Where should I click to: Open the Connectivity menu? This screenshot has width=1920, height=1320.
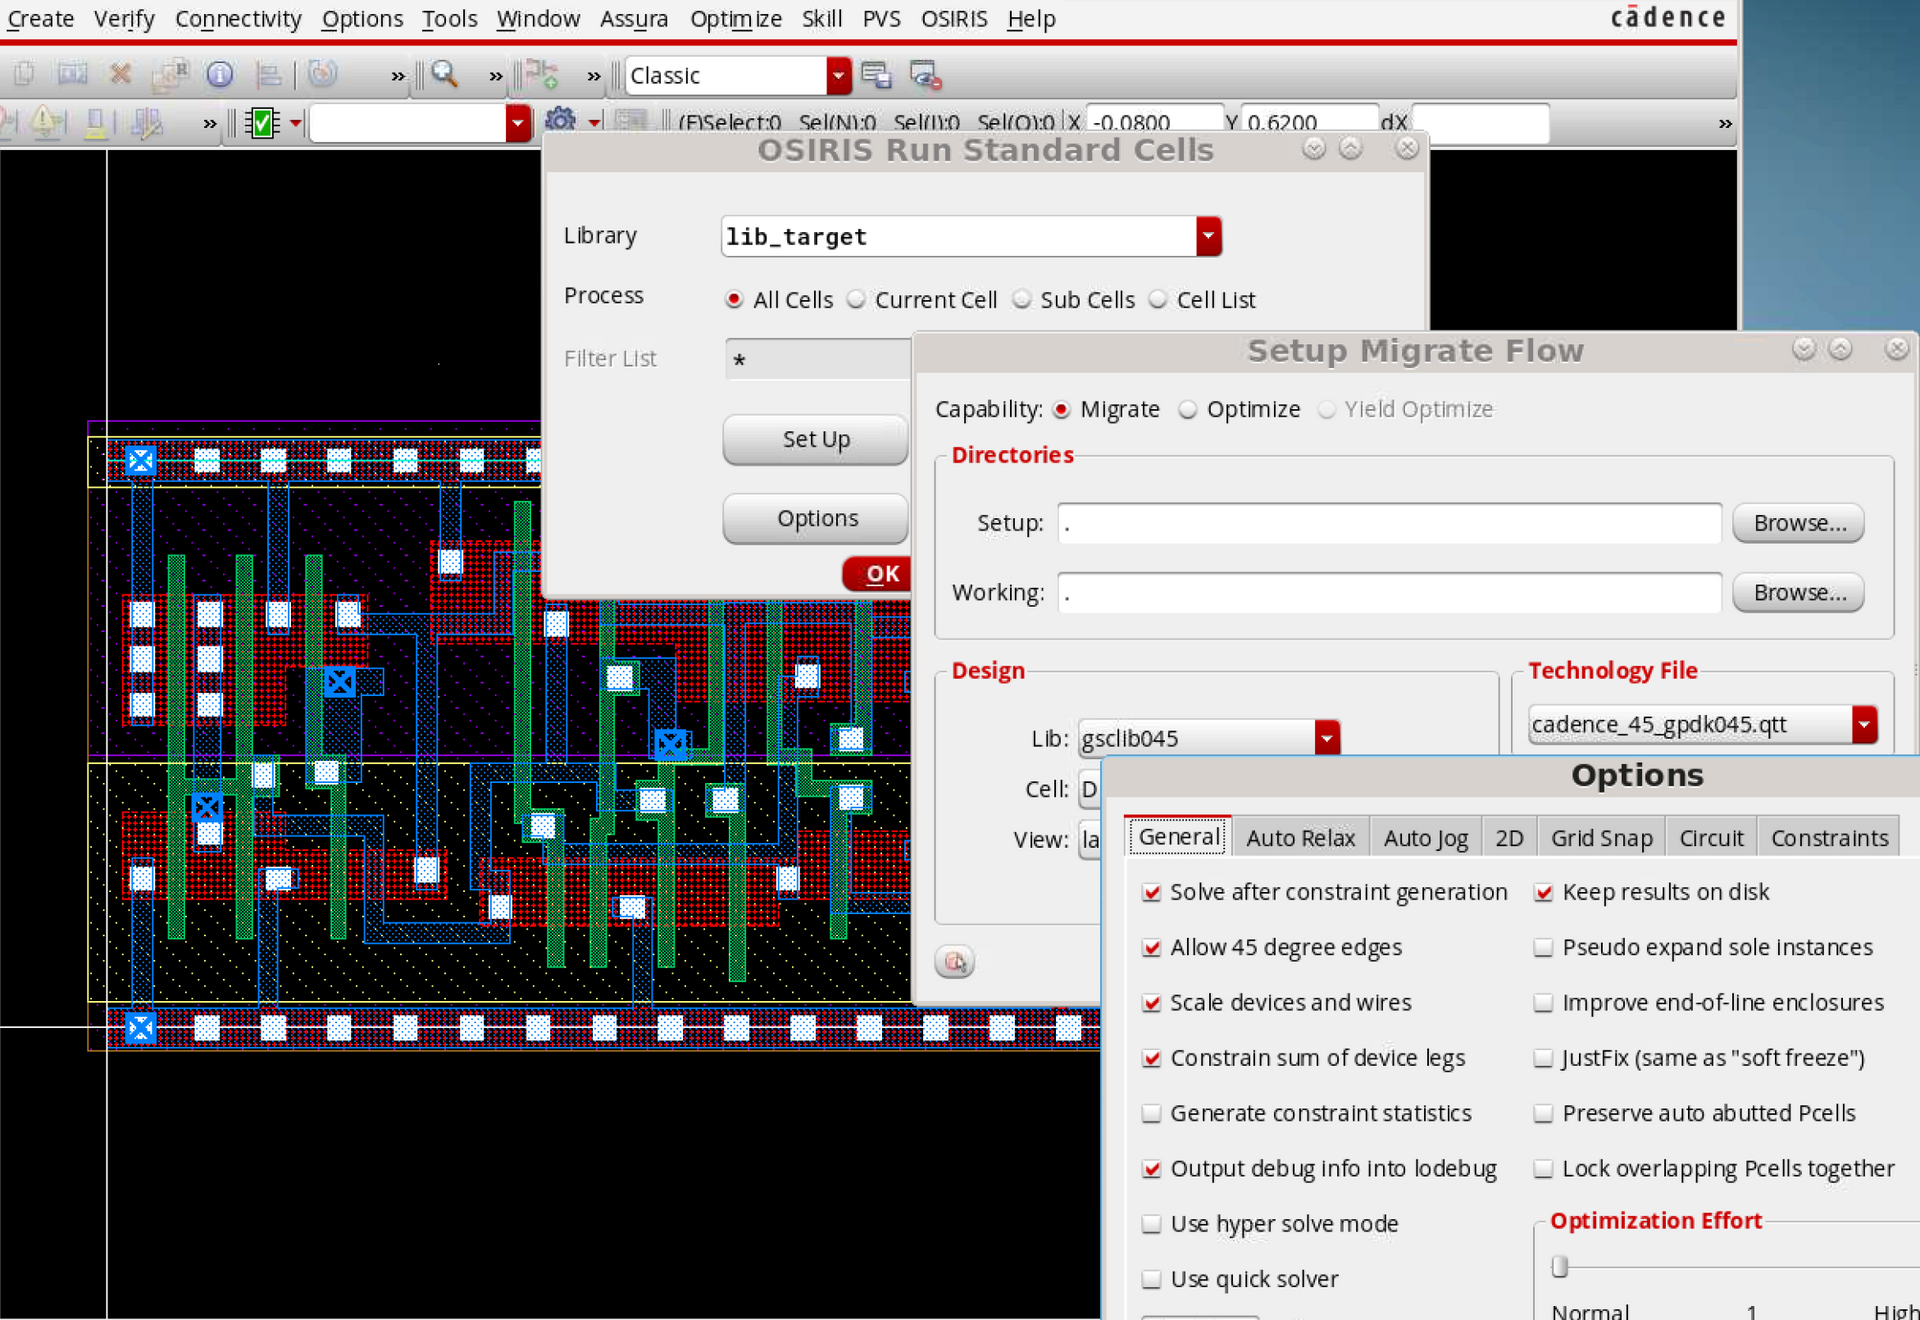pos(238,19)
